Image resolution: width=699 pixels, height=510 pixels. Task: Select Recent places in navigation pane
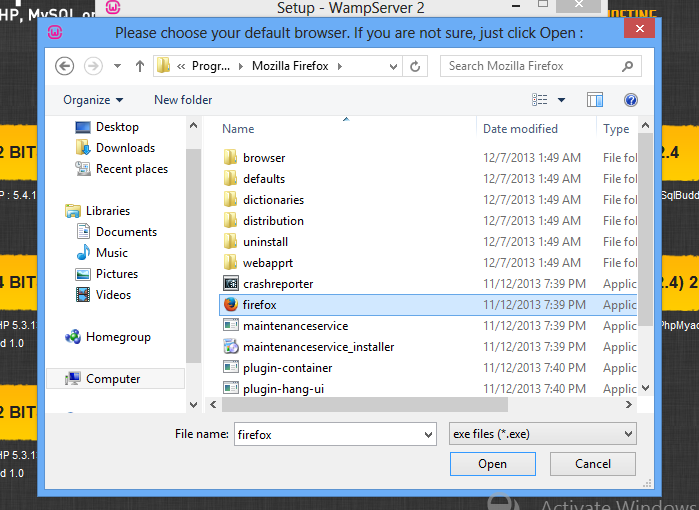coord(122,169)
